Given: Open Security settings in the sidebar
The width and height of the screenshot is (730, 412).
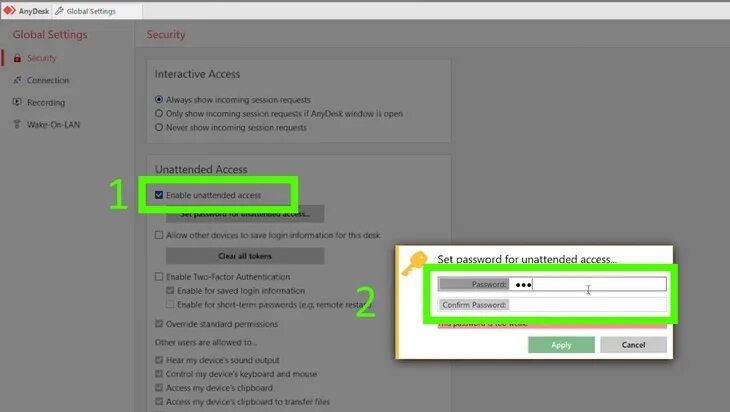Looking at the screenshot, I should tap(41, 58).
